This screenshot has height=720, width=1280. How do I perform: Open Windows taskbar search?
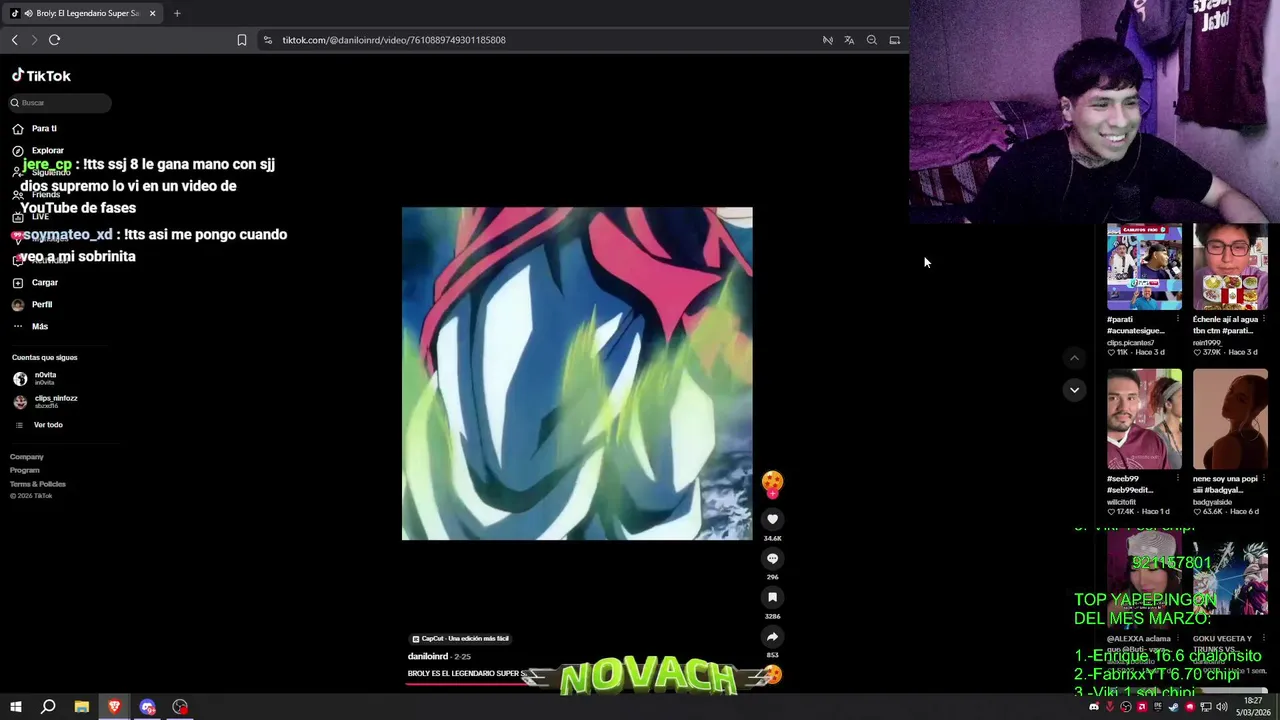tap(48, 707)
